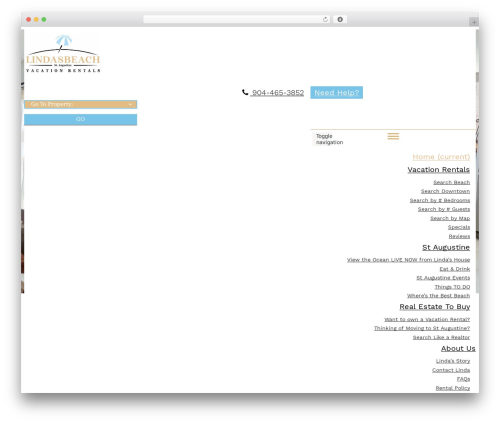Viewport: 500px width, 423px height.
Task: Click the browser download icon
Action: (x=340, y=19)
